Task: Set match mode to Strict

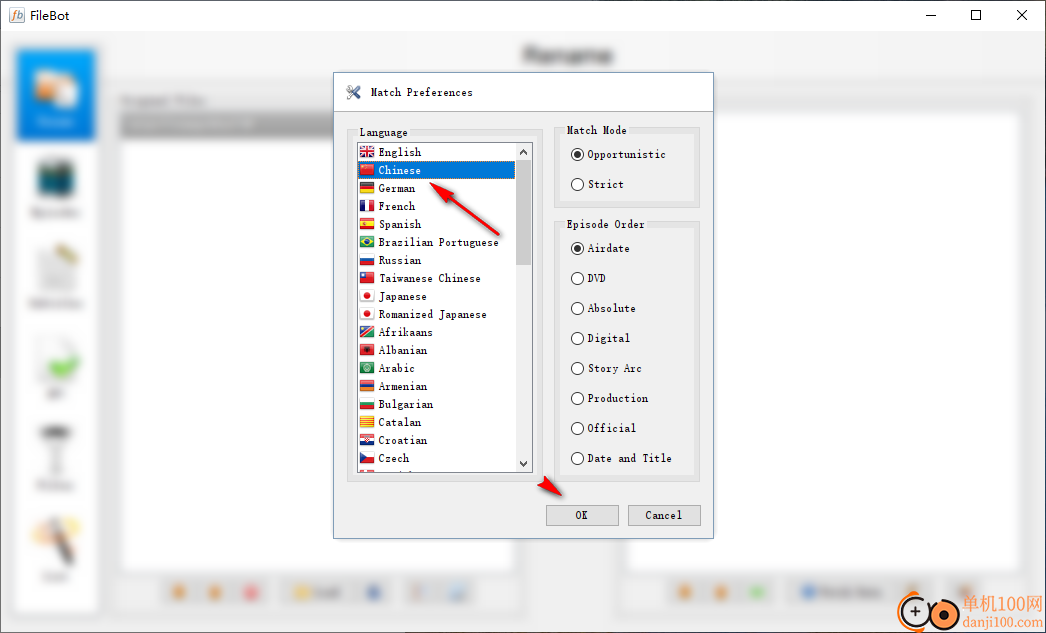Action: coord(597,185)
